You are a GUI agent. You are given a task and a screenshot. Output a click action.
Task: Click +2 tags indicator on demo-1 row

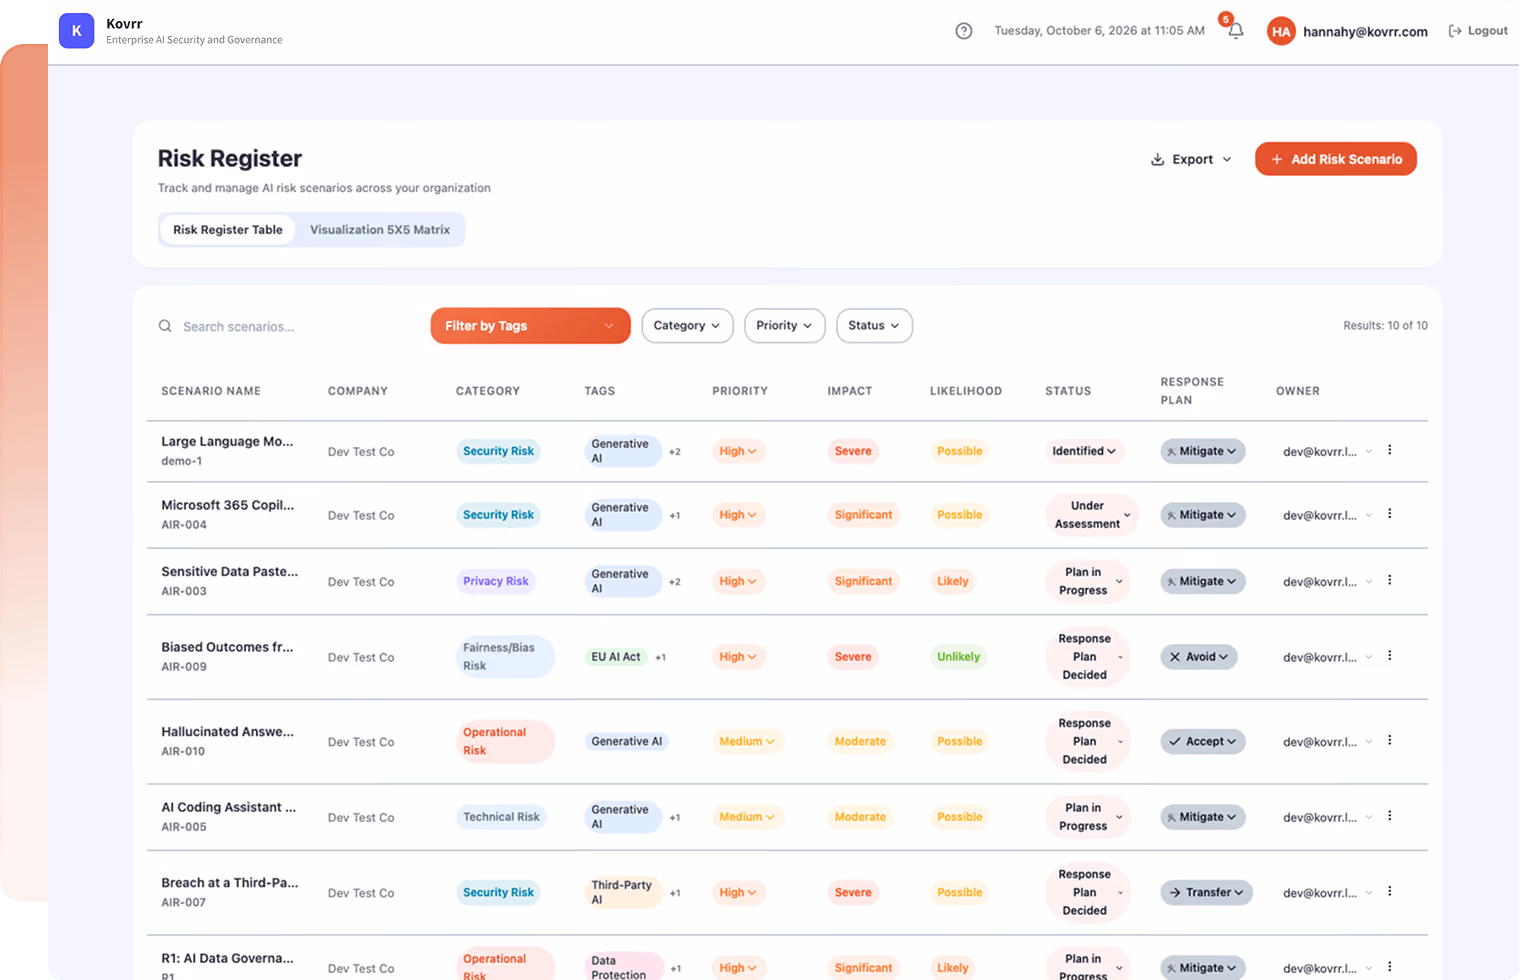pyautogui.click(x=675, y=452)
